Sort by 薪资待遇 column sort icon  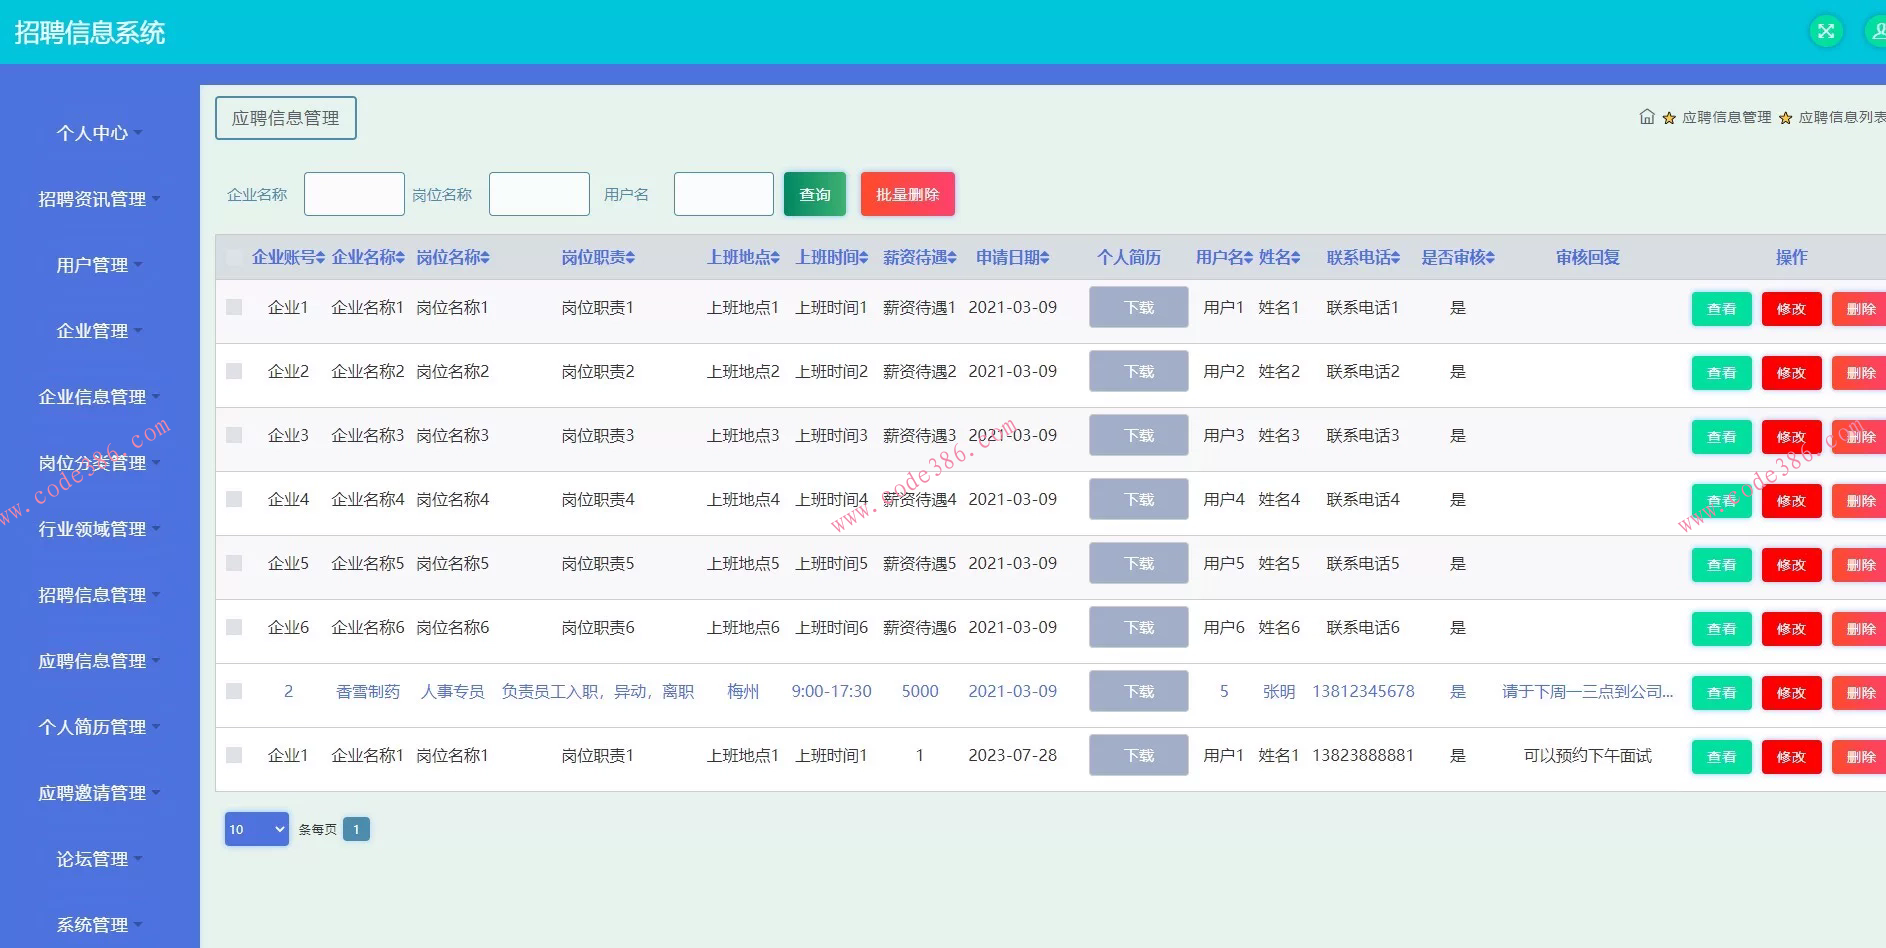point(952,258)
